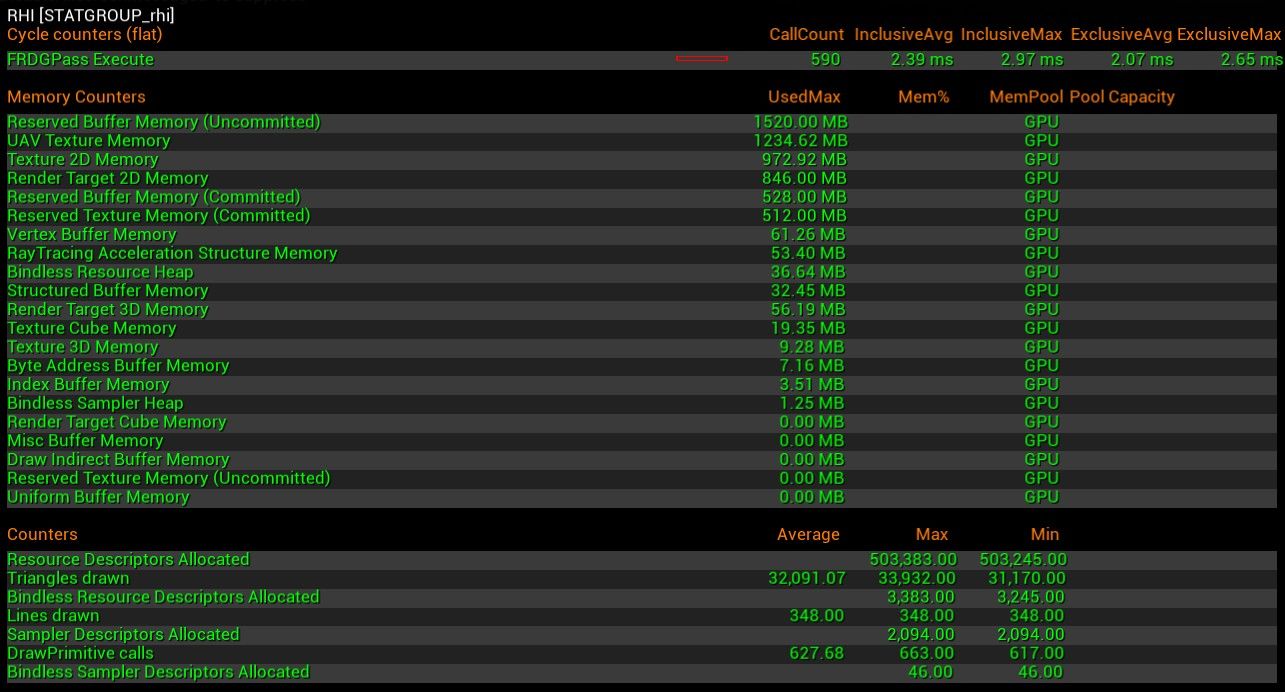The image size is (1285, 692).
Task: Click the 2.39 ms inclusive average value
Action: coord(922,59)
